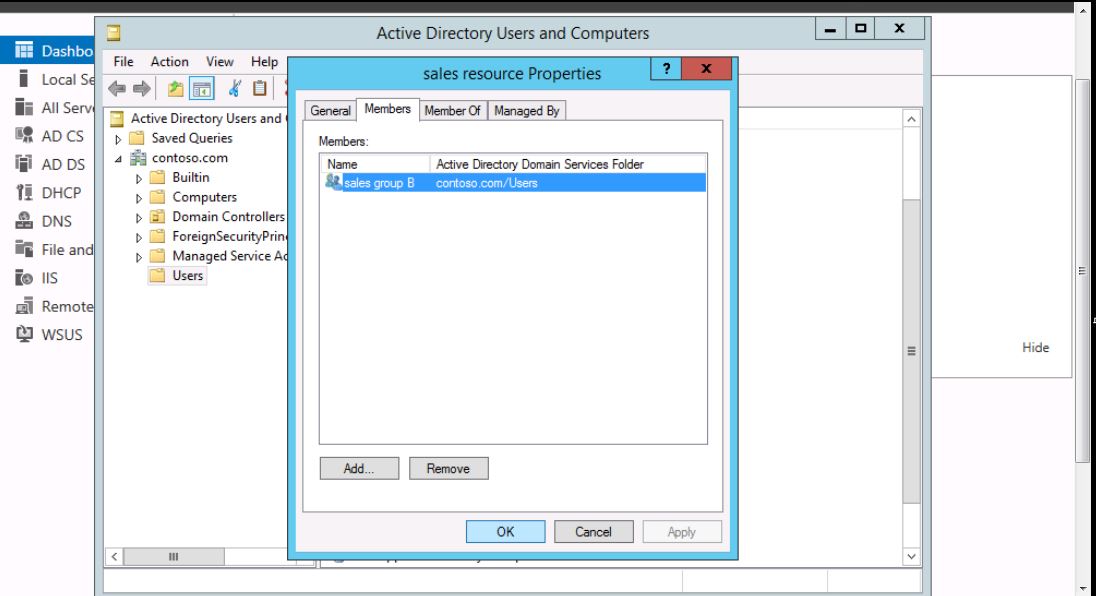1096x596 pixels.
Task: Select Local Server in Server Manager sidebar
Action: [53, 80]
